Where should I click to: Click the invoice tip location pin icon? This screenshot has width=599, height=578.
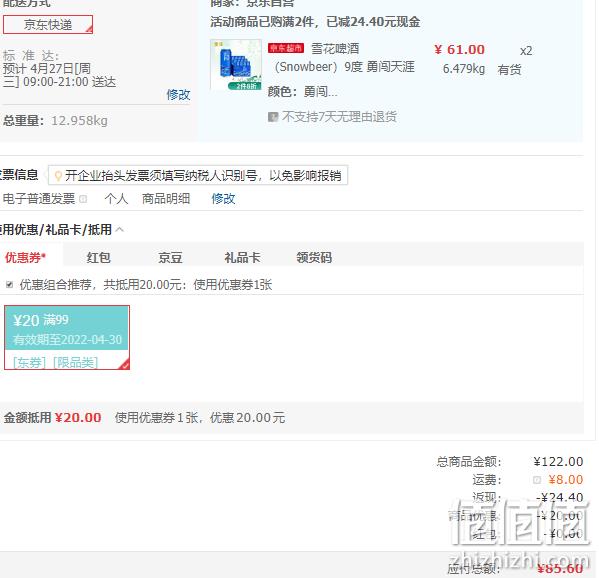58,176
